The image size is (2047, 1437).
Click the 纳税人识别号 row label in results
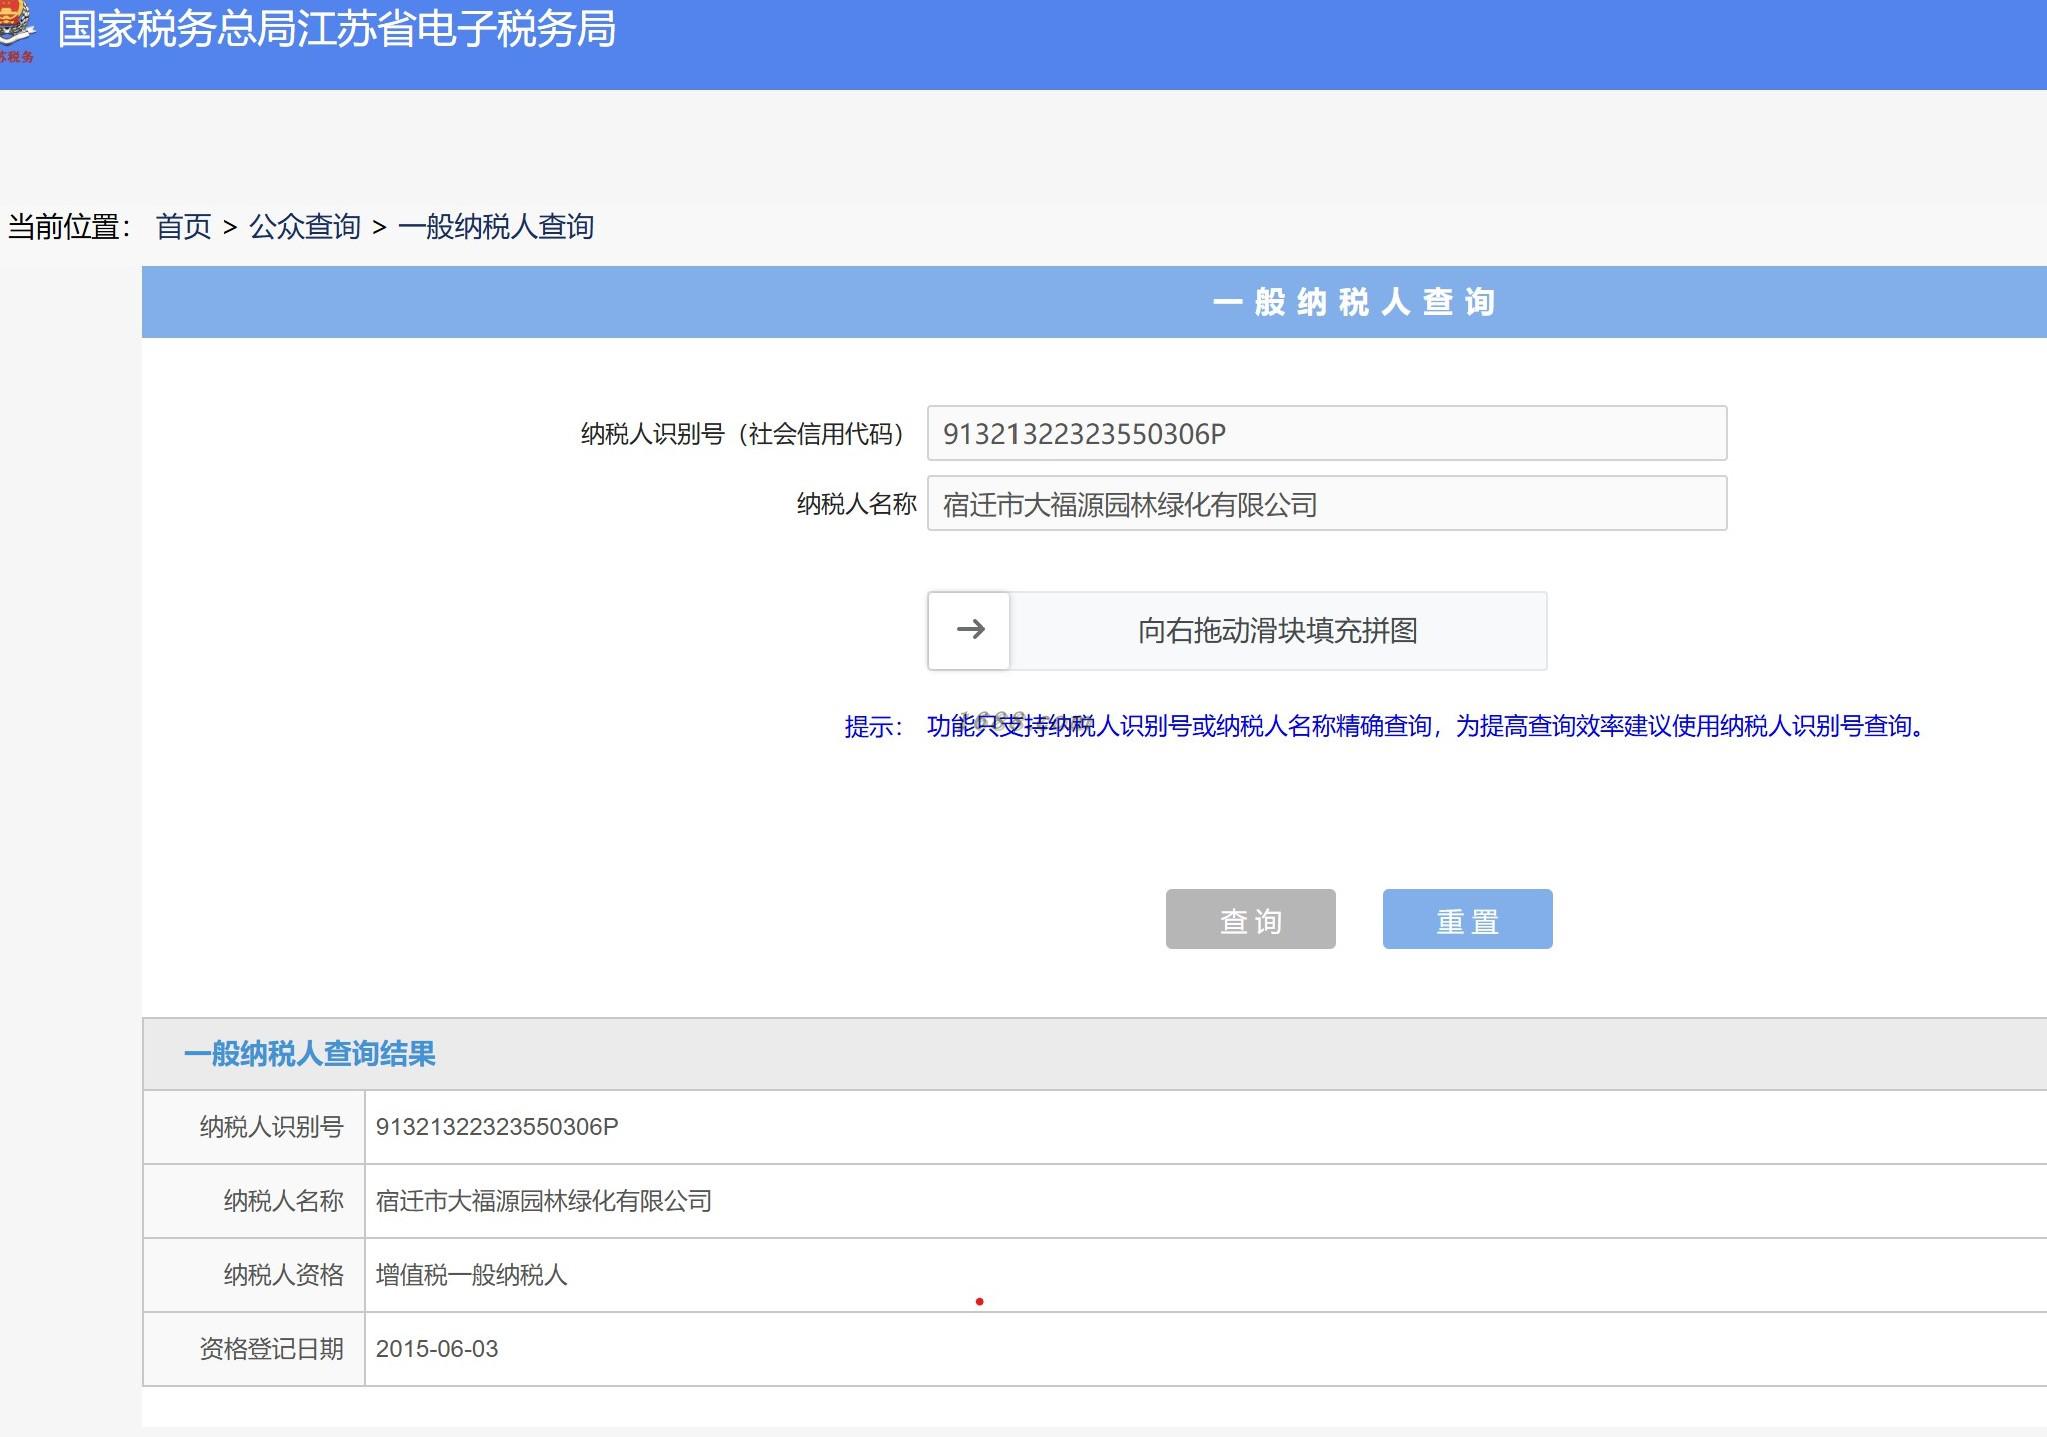tap(271, 1127)
